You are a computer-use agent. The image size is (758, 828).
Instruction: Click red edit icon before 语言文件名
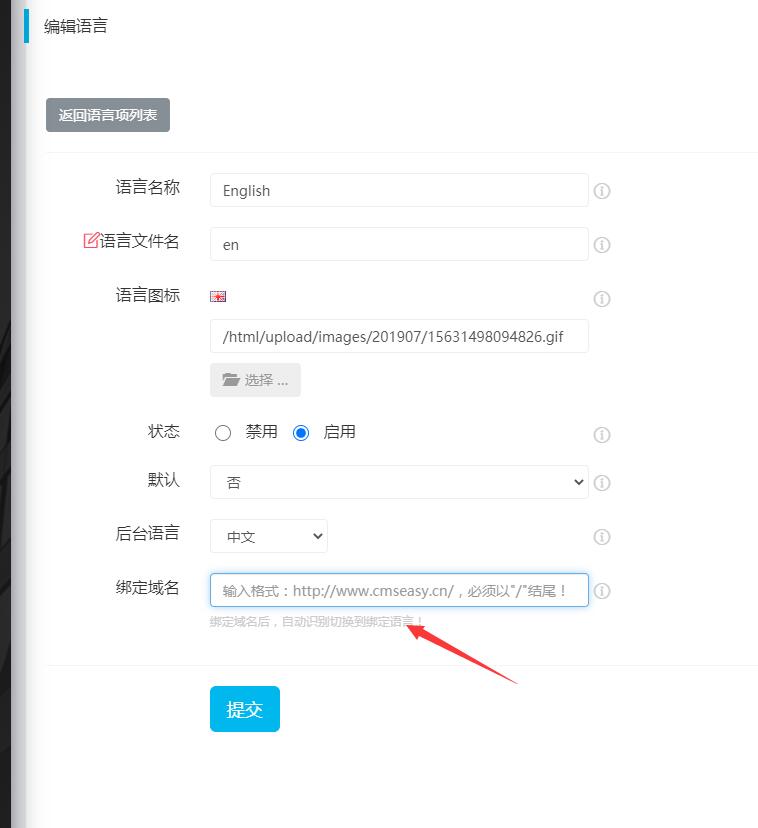[91, 241]
